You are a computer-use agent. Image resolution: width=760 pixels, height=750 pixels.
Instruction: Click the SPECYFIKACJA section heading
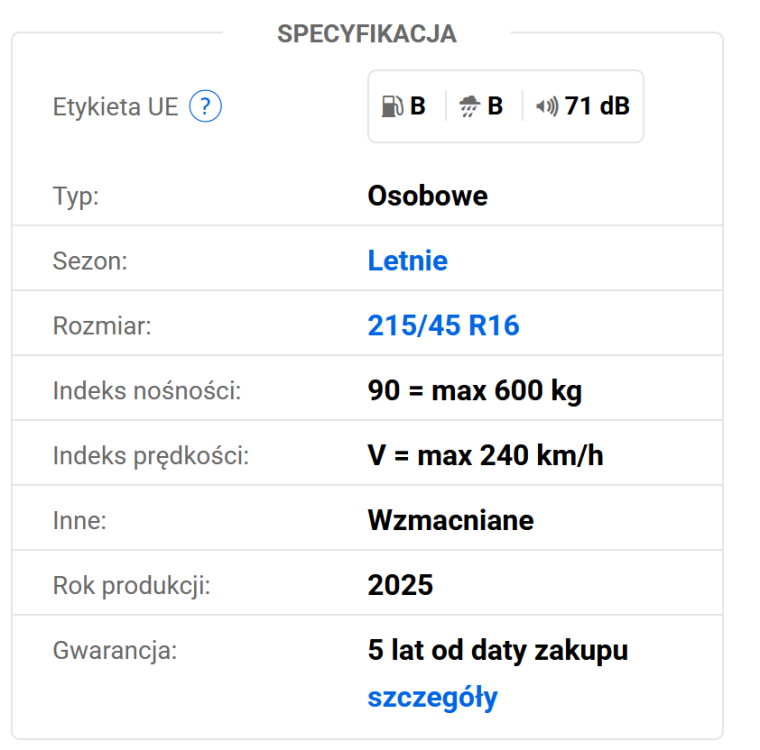(x=366, y=33)
